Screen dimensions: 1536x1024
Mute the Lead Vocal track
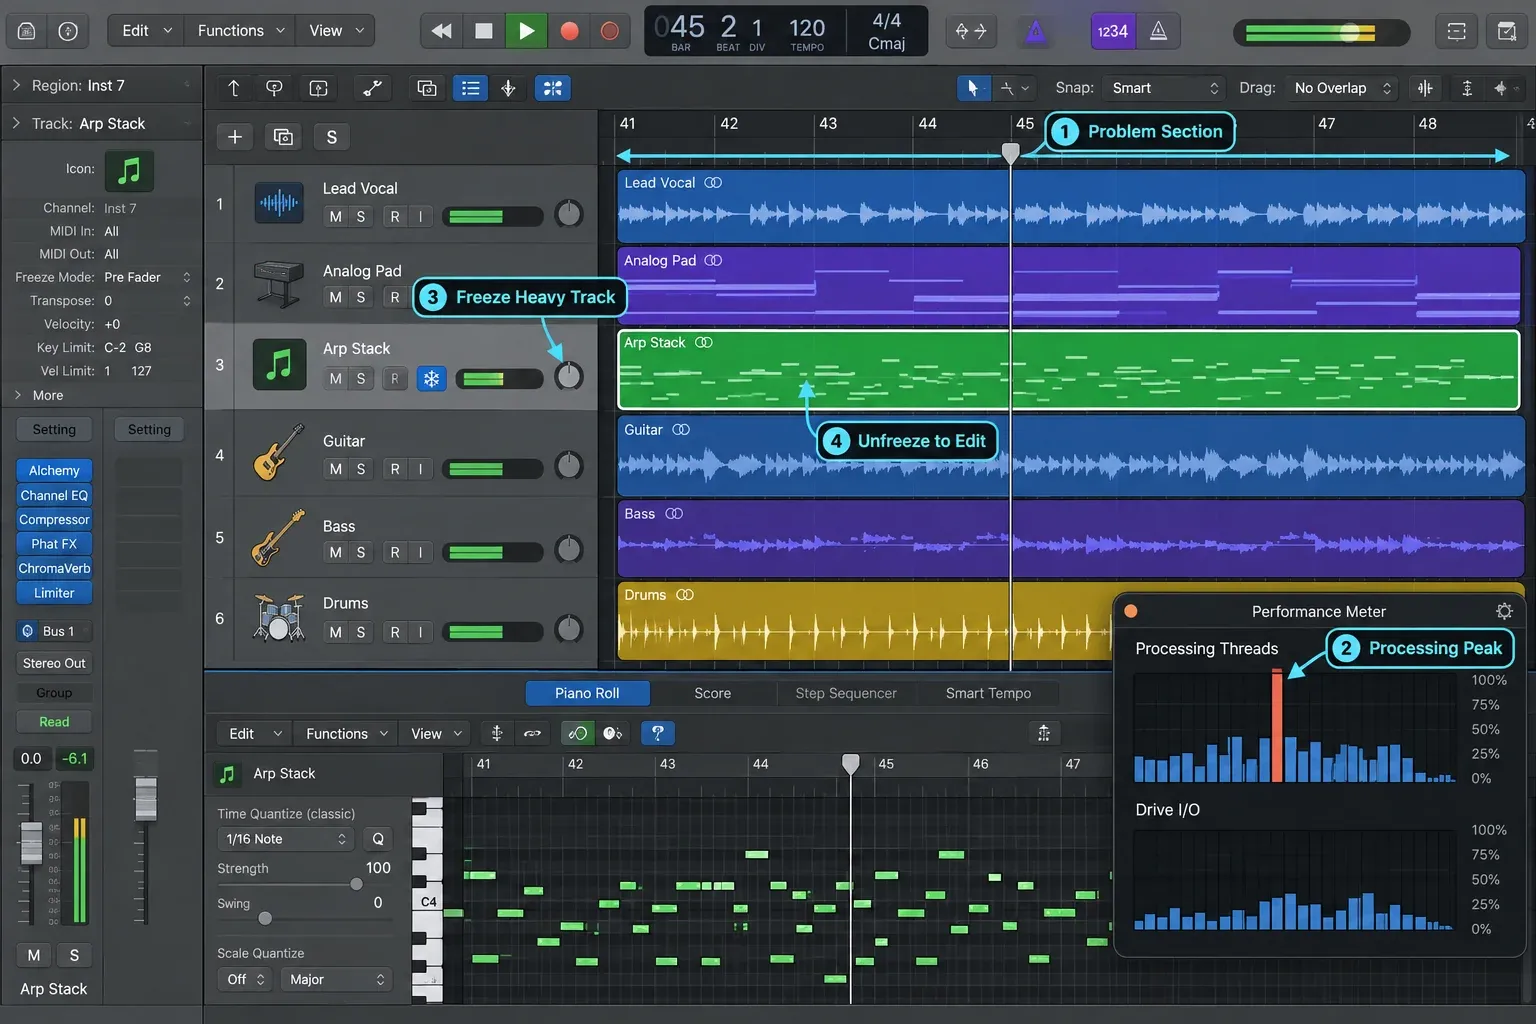tap(335, 217)
